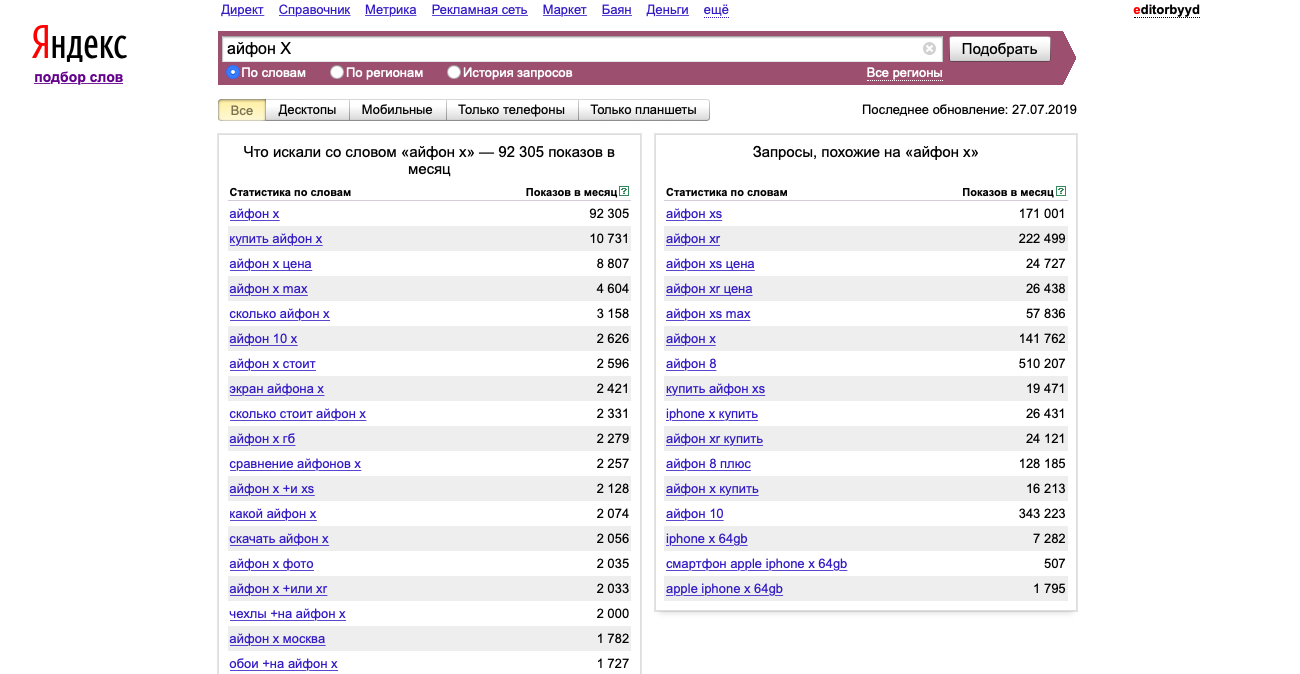Image resolution: width=1300 pixels, height=674 pixels.
Task: Open query 'какой айфон х'
Action: 273,514
